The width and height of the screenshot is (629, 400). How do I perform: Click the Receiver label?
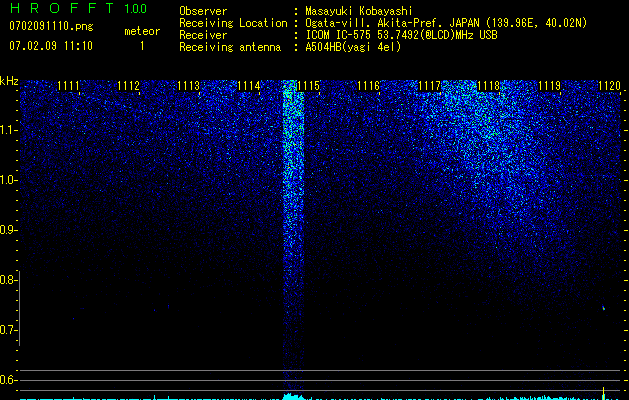[203, 35]
